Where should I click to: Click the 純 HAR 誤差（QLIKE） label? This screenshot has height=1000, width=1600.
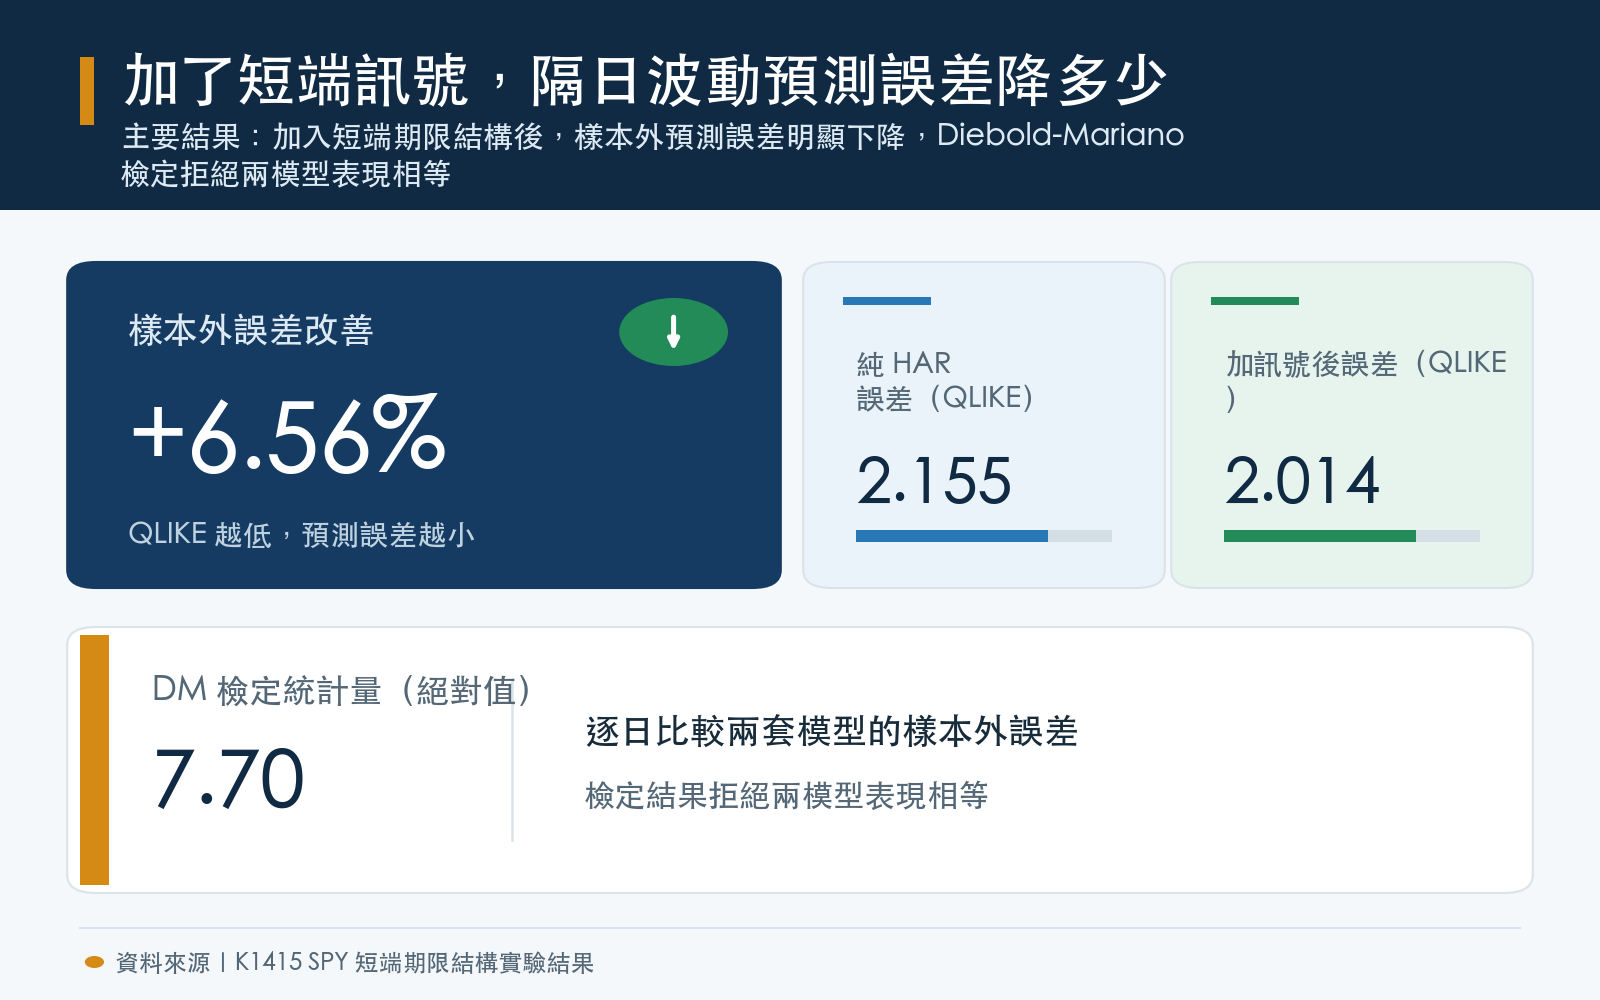[945, 380]
